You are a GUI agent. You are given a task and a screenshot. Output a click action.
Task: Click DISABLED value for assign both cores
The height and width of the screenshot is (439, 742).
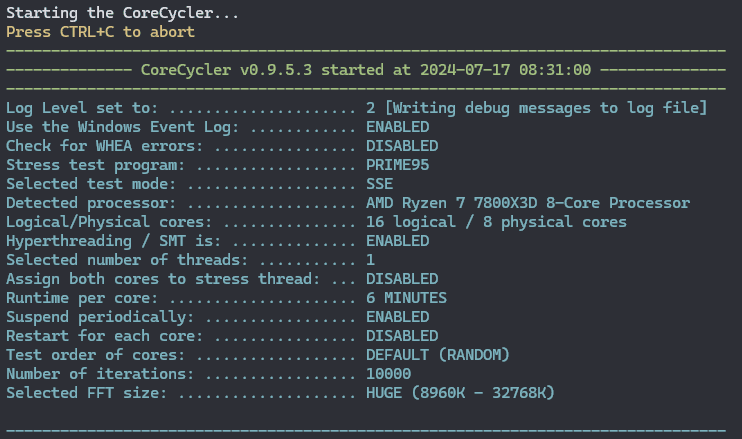click(x=402, y=279)
